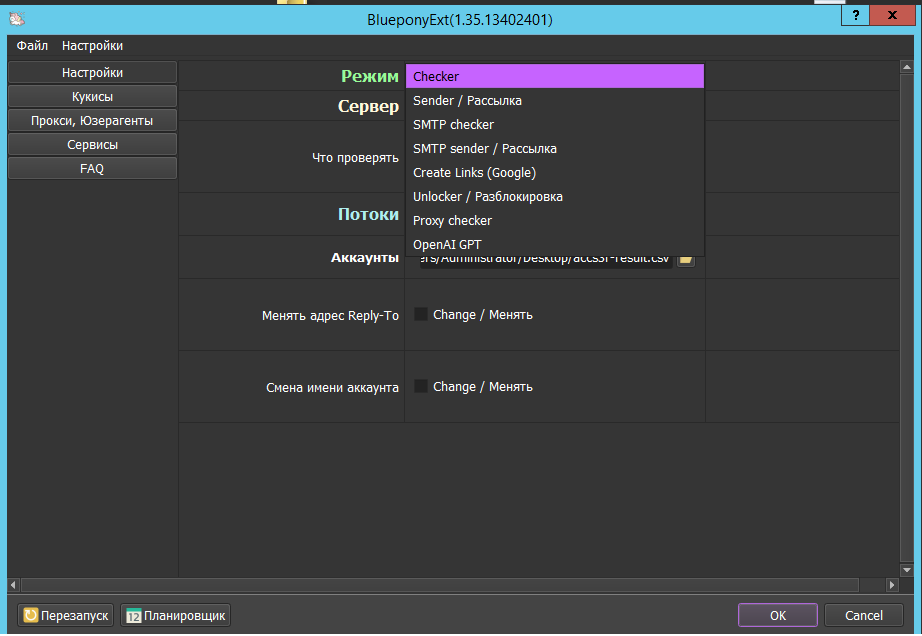
Task: Click the Аккаунты label
Action: point(365,257)
